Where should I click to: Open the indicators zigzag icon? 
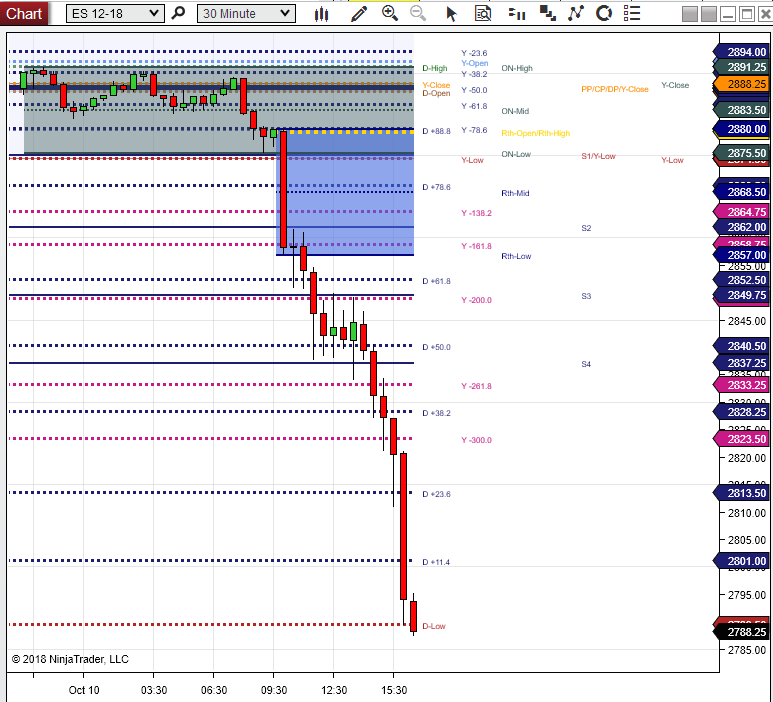point(576,13)
